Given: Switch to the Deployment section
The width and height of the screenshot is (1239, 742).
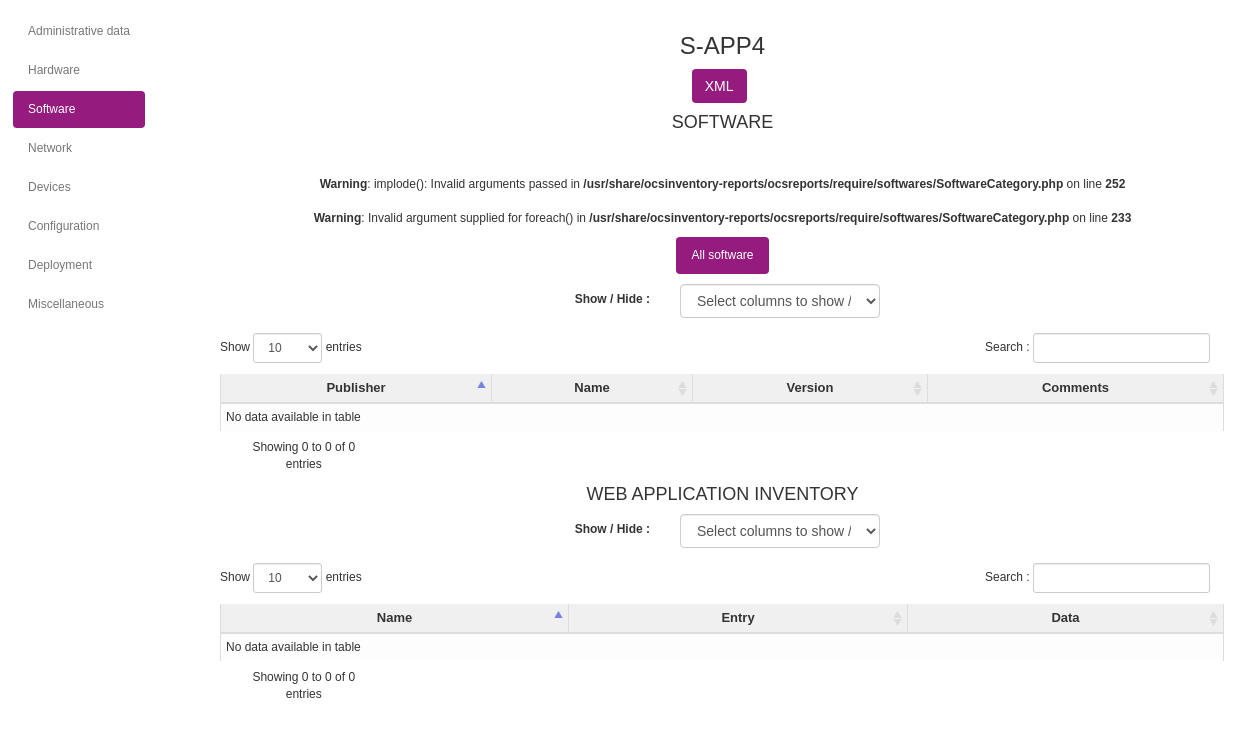Looking at the screenshot, I should 60,265.
